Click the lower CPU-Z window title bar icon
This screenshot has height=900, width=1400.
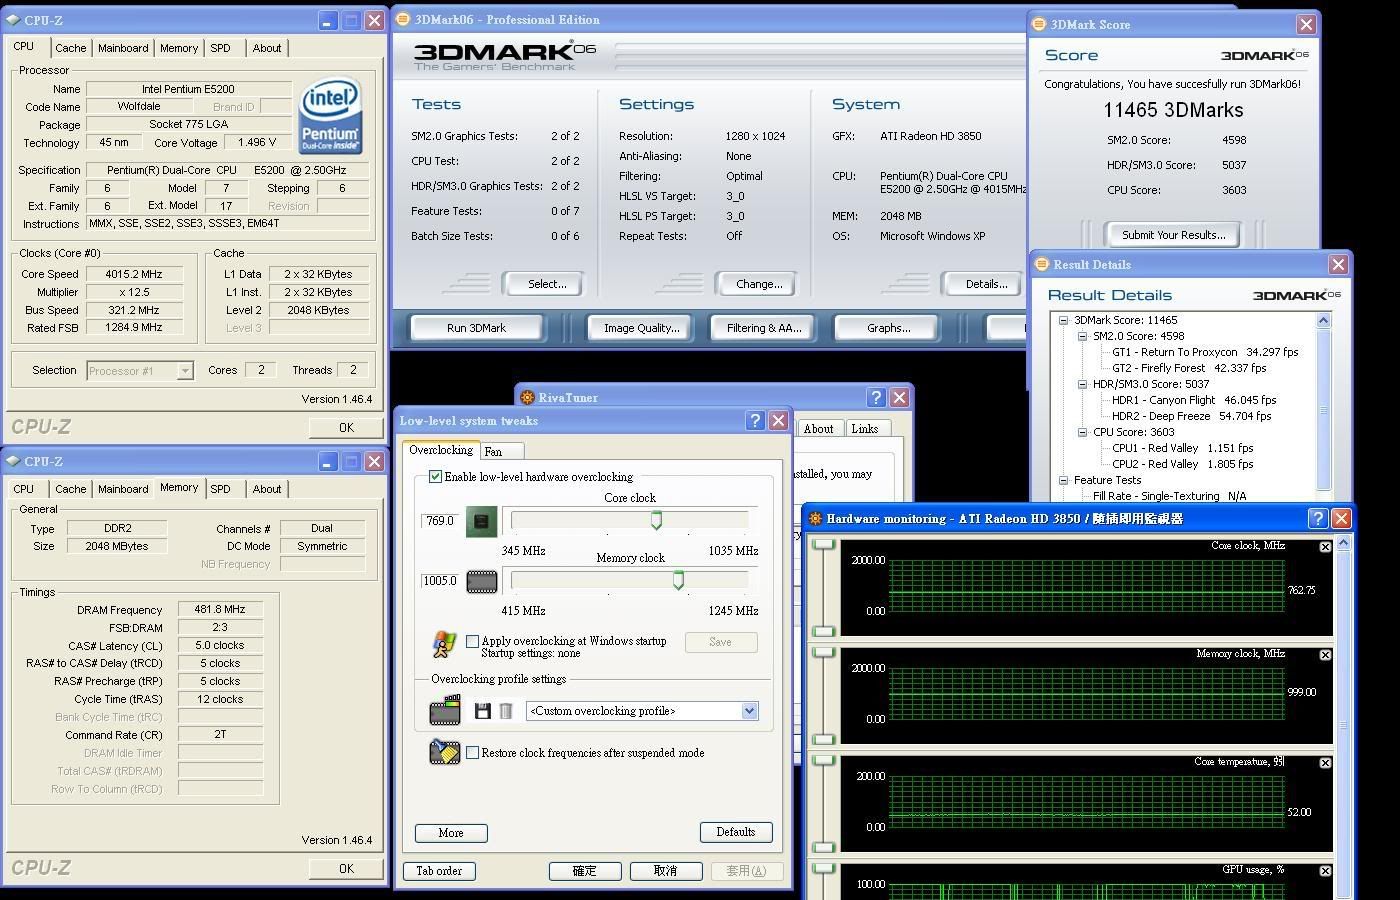[x=13, y=461]
